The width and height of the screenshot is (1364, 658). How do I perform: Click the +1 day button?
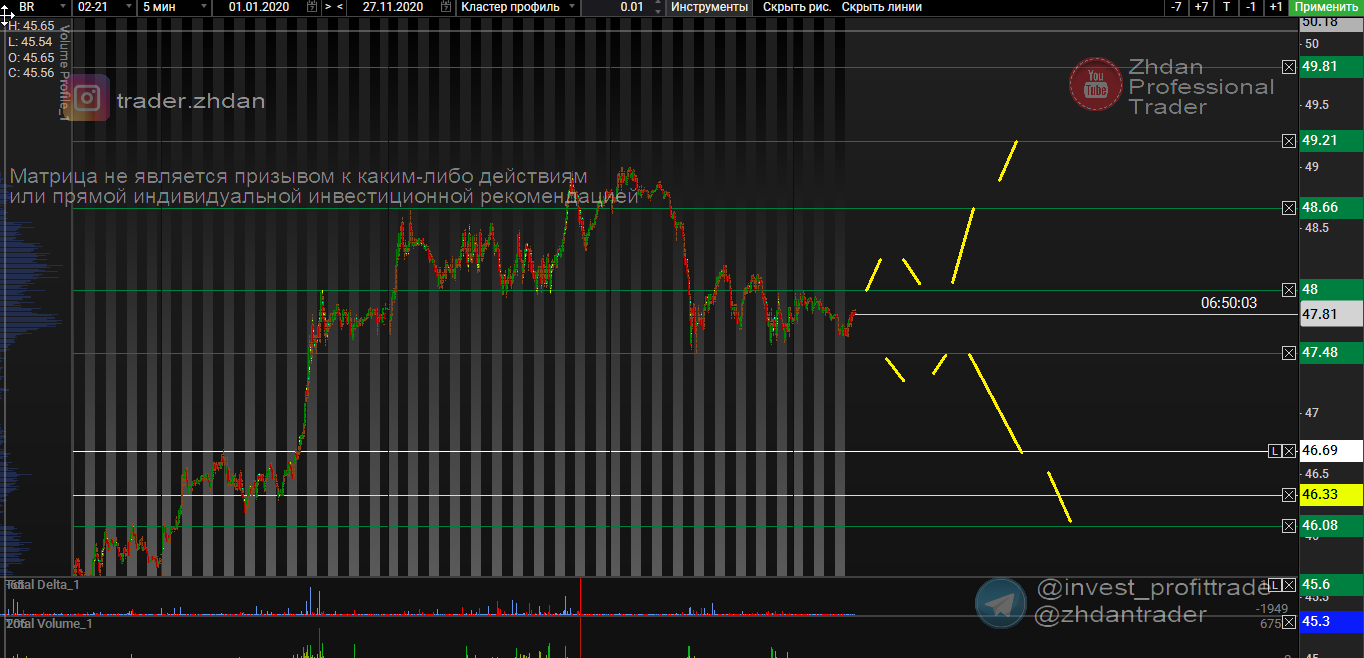click(1275, 7)
